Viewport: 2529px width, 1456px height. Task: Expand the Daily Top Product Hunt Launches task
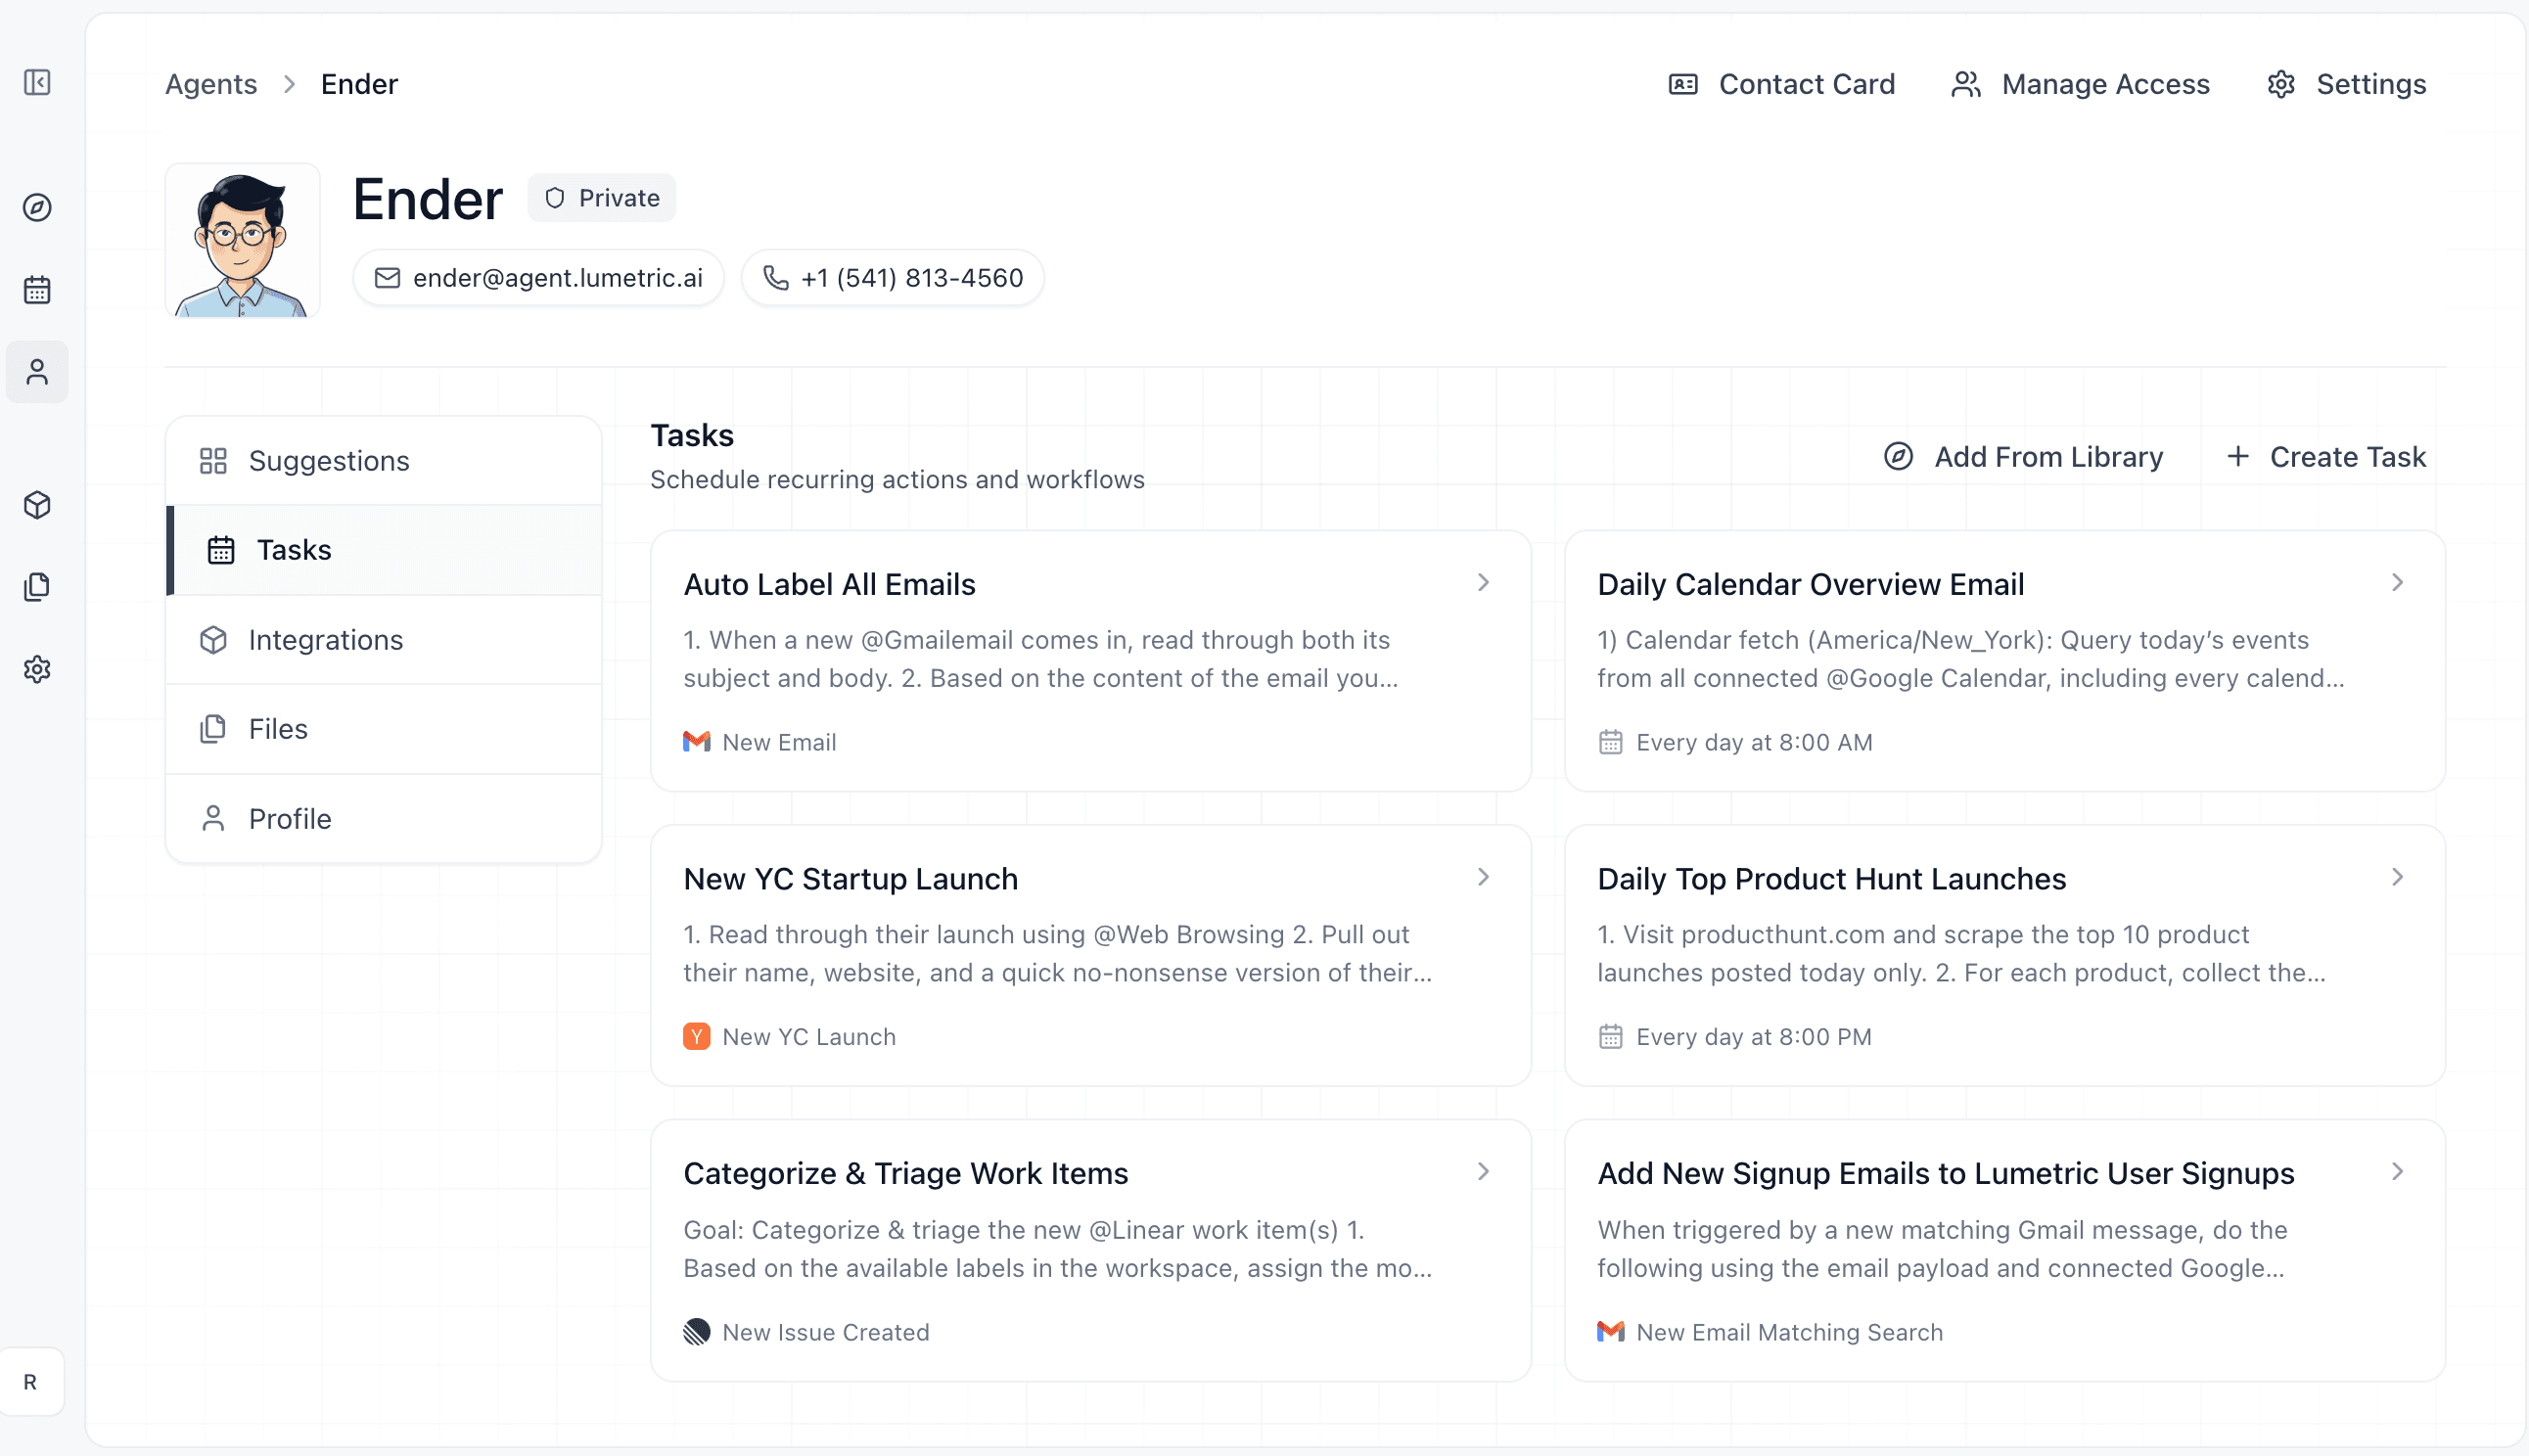point(2398,877)
